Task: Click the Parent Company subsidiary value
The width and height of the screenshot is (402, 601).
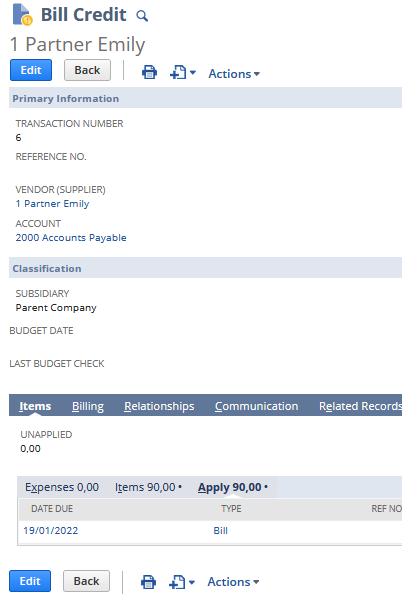Action: tap(56, 308)
